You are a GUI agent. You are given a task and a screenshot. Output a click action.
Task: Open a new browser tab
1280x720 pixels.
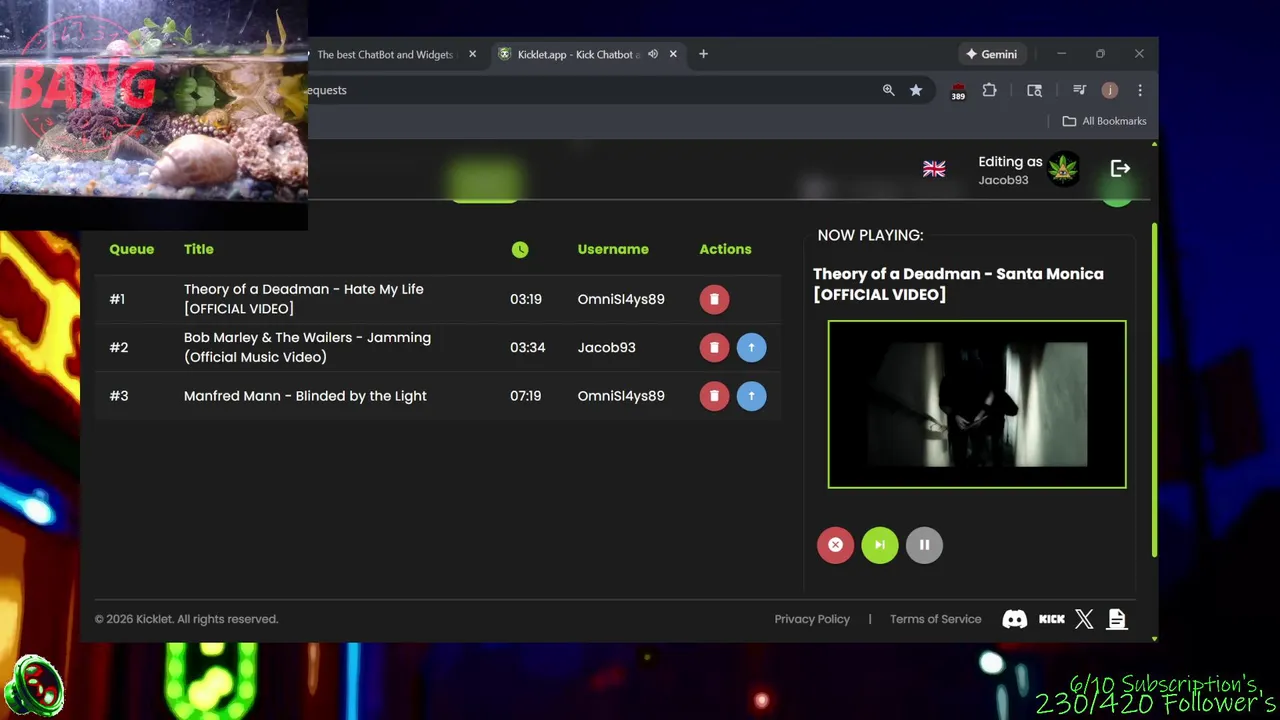703,54
